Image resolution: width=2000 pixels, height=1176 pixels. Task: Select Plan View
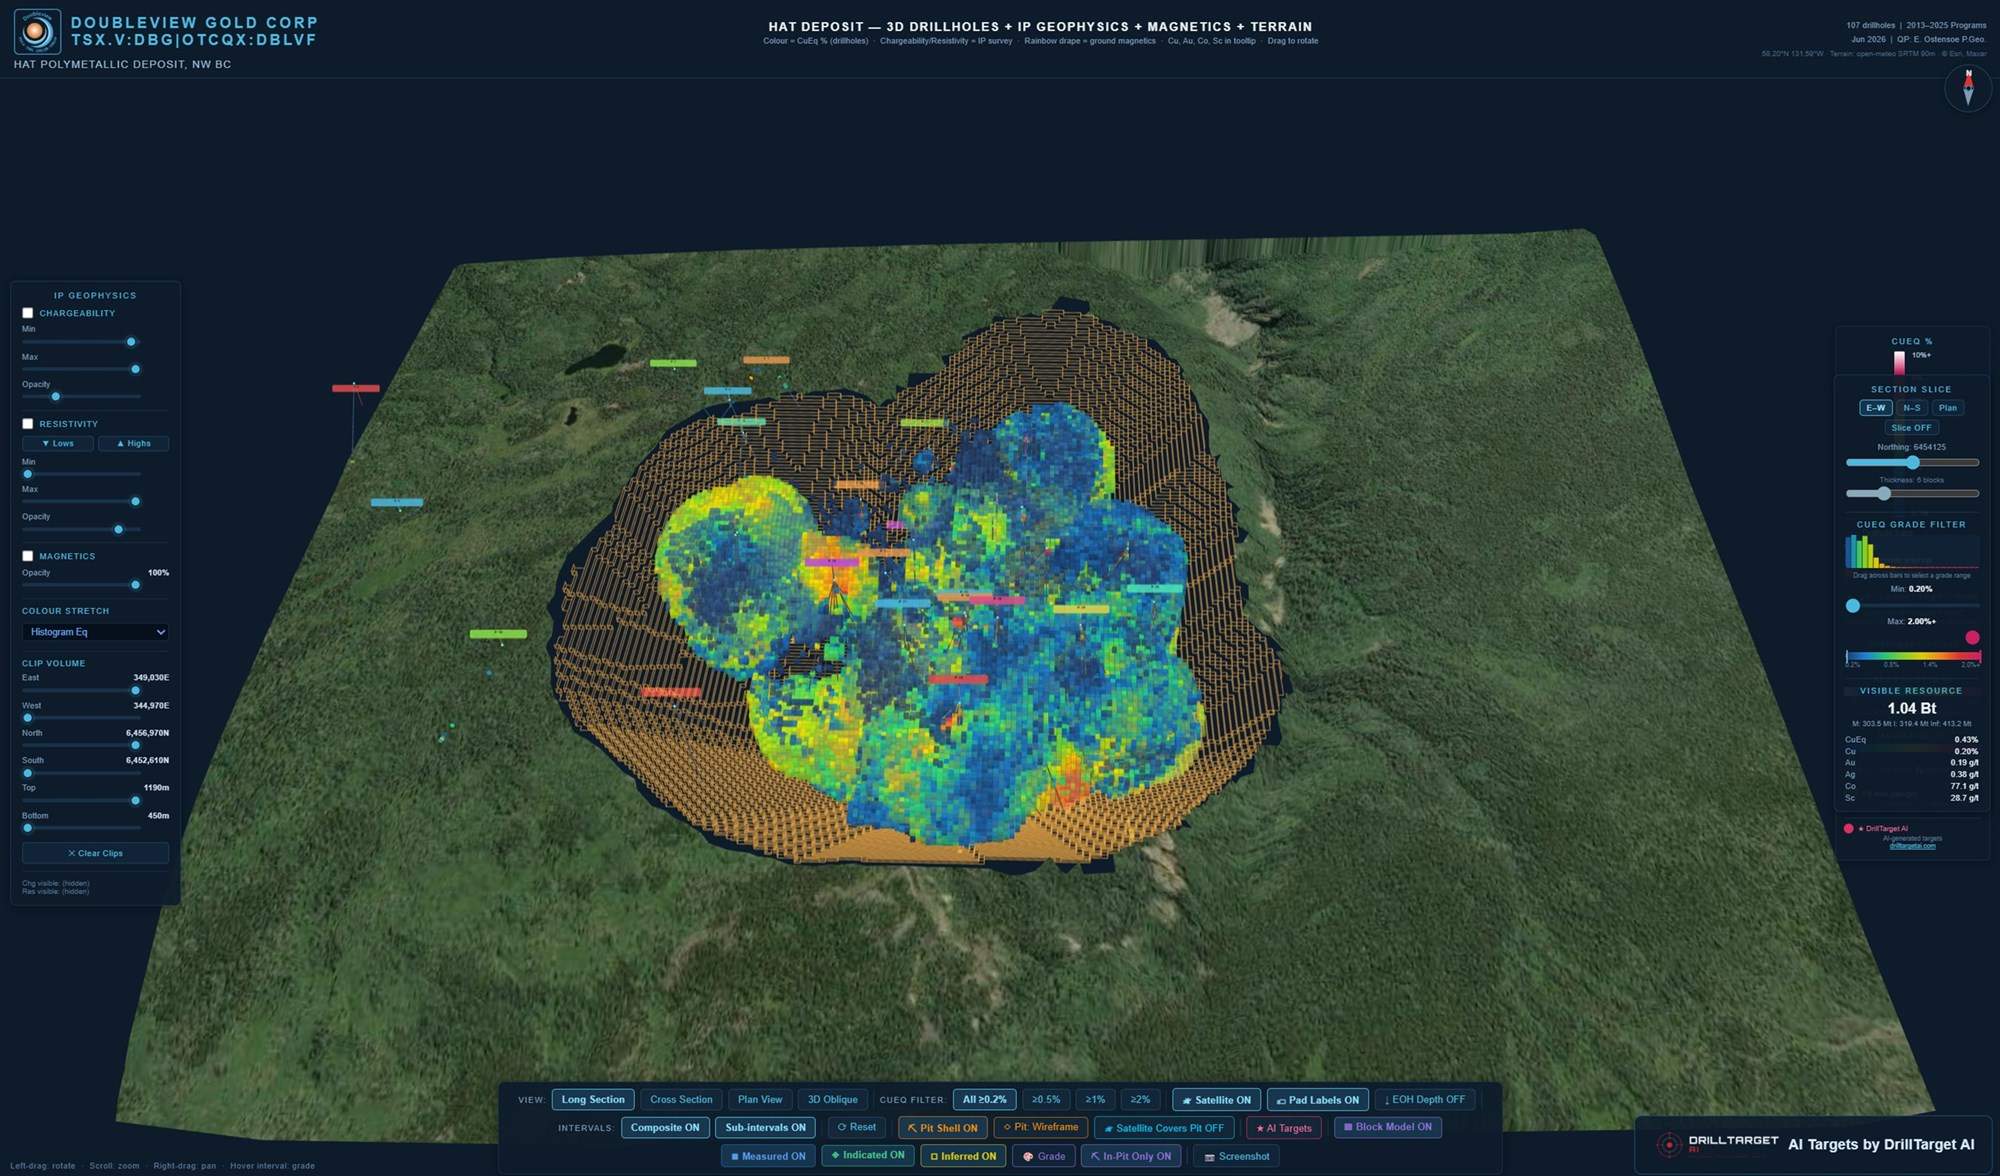(x=760, y=1100)
